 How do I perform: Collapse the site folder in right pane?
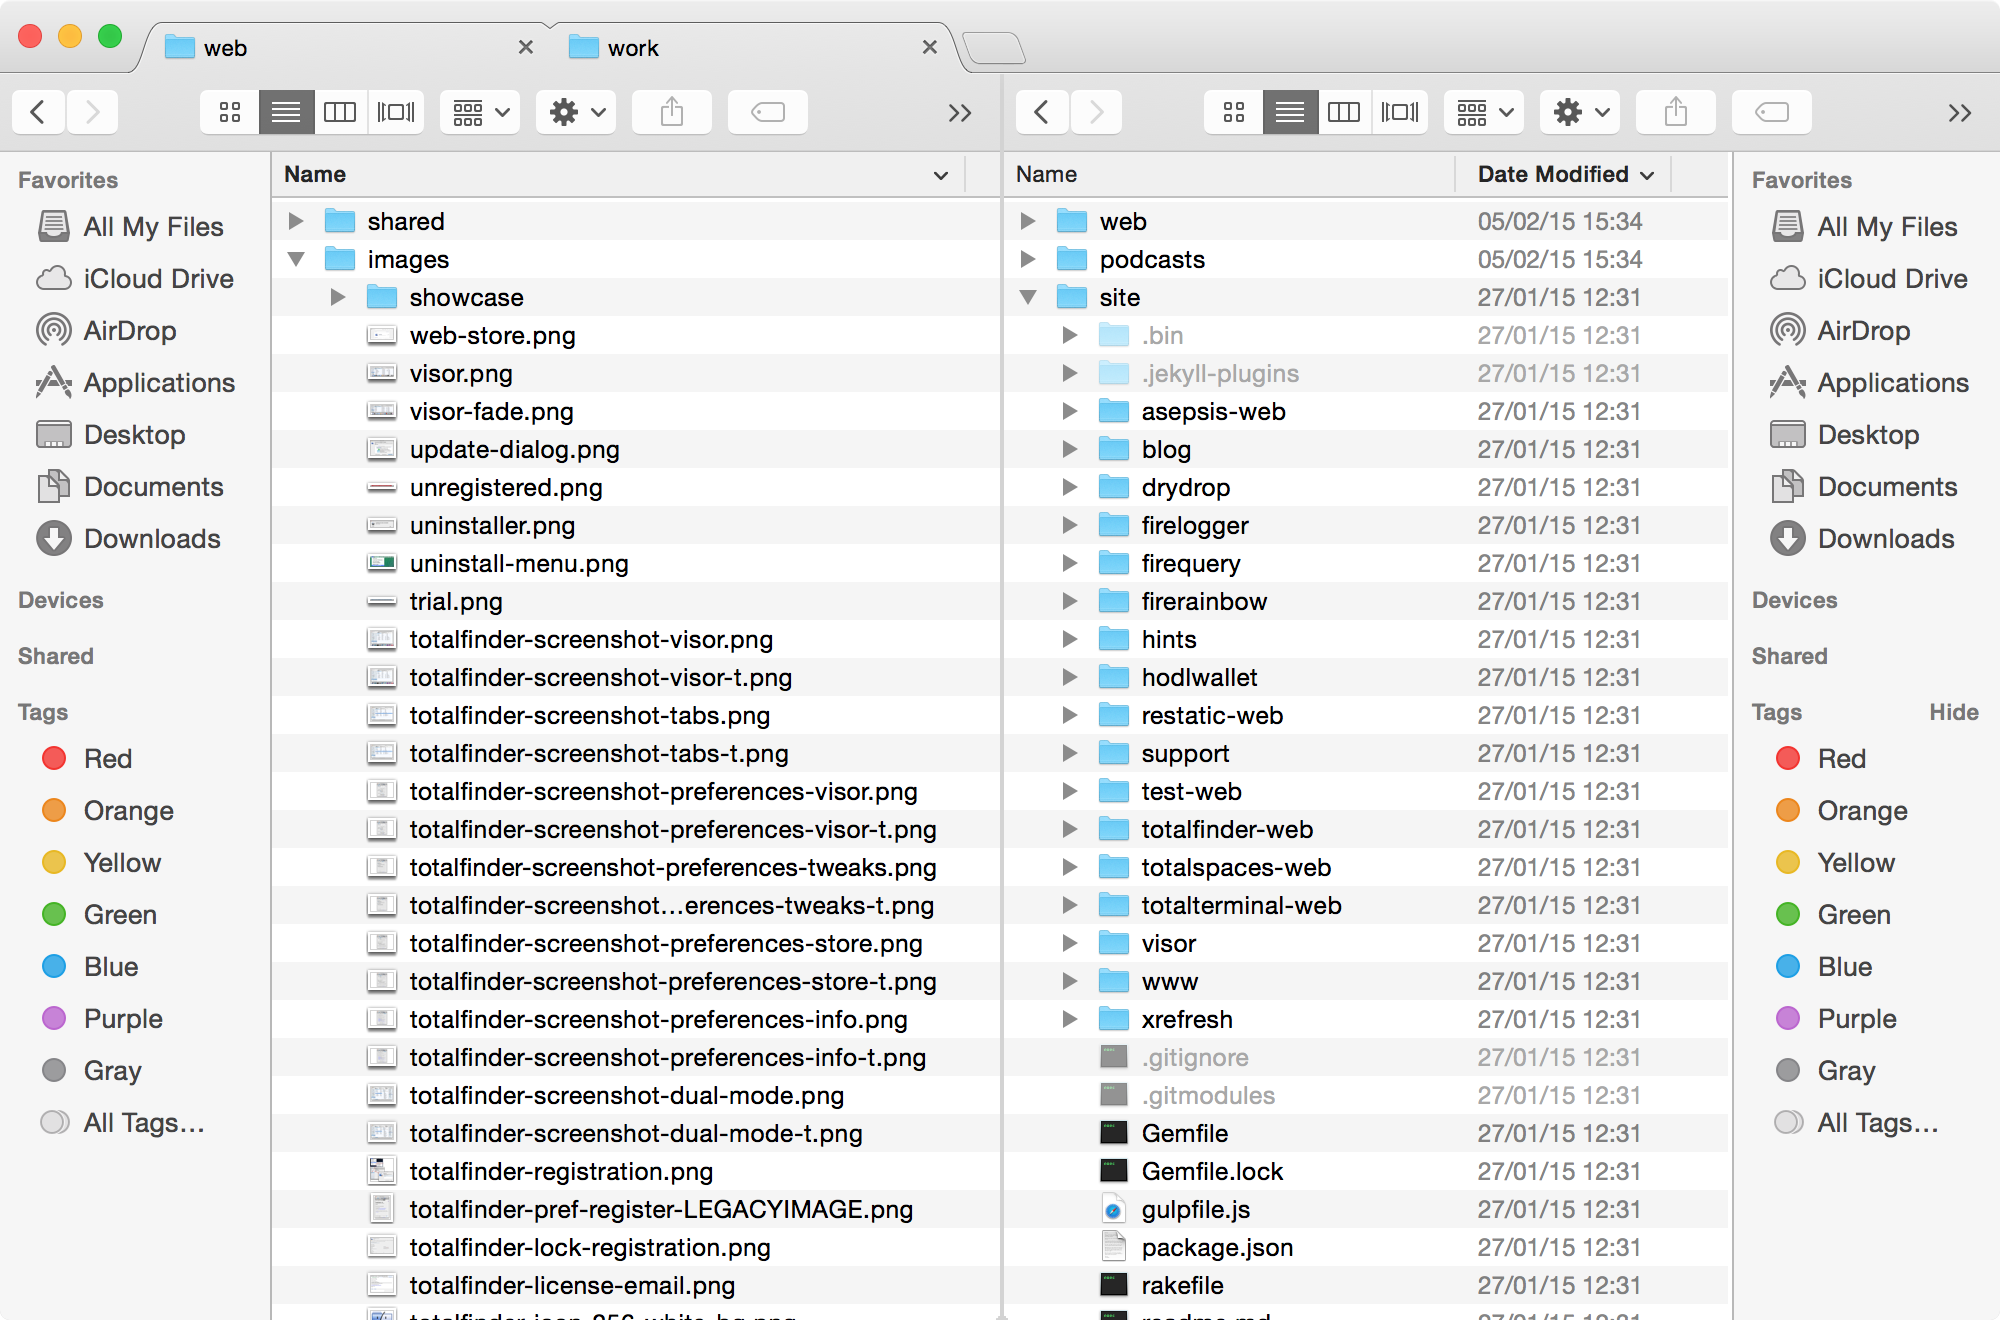[1029, 296]
